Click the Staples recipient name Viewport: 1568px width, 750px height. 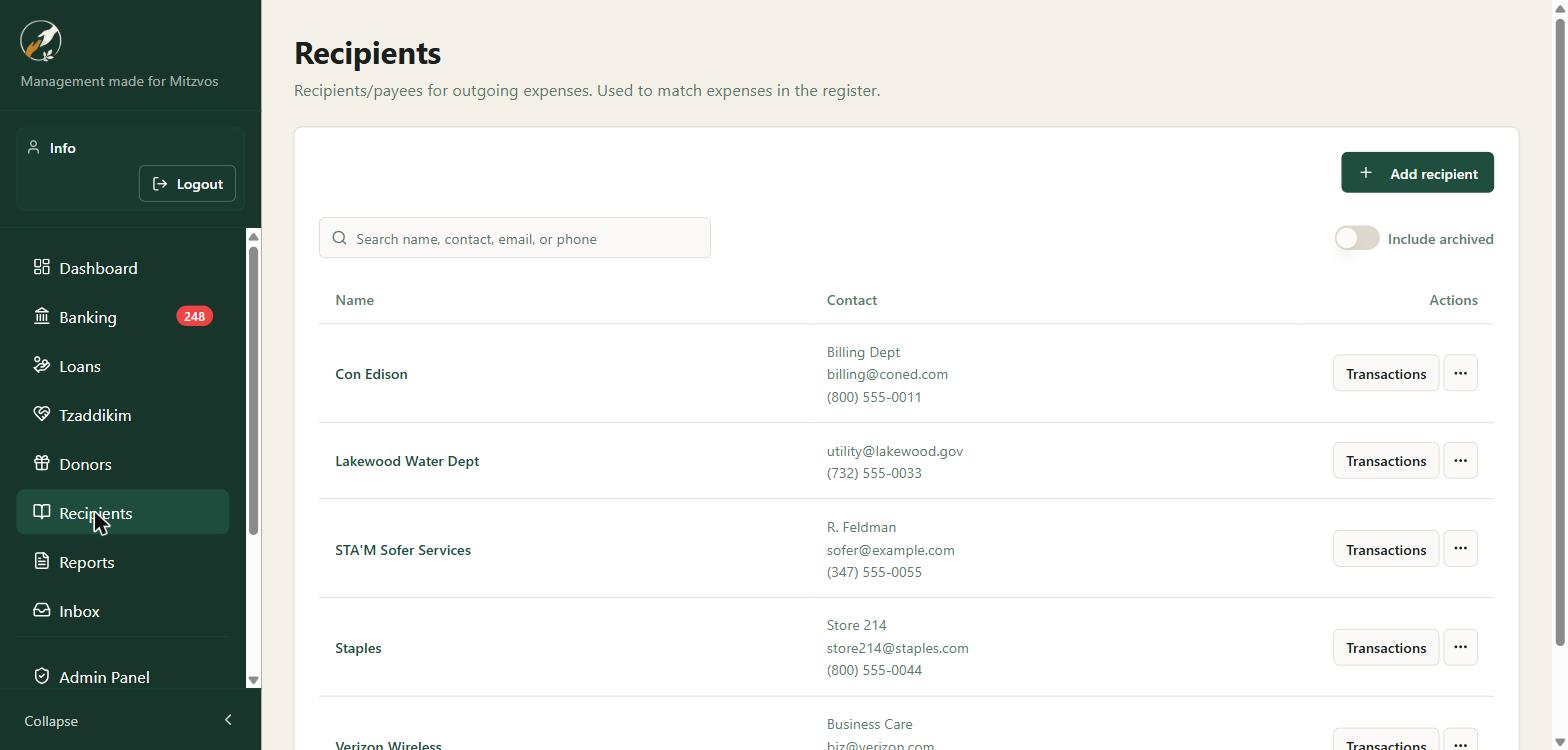point(358,648)
